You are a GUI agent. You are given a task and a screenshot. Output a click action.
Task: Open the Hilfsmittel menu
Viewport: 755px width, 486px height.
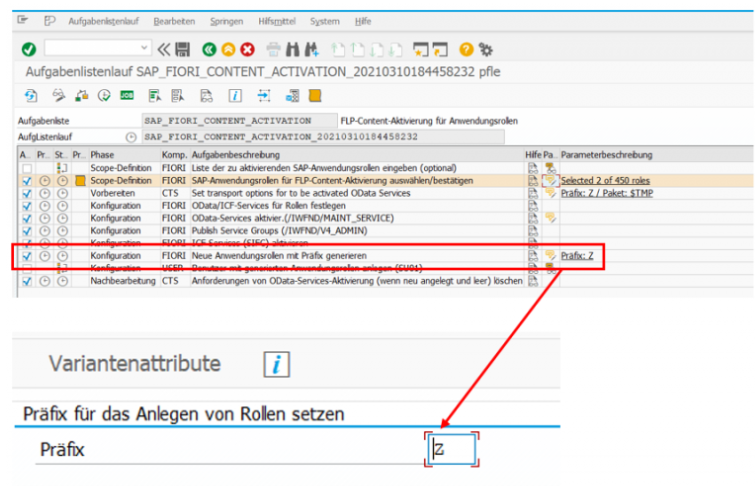coord(276,21)
